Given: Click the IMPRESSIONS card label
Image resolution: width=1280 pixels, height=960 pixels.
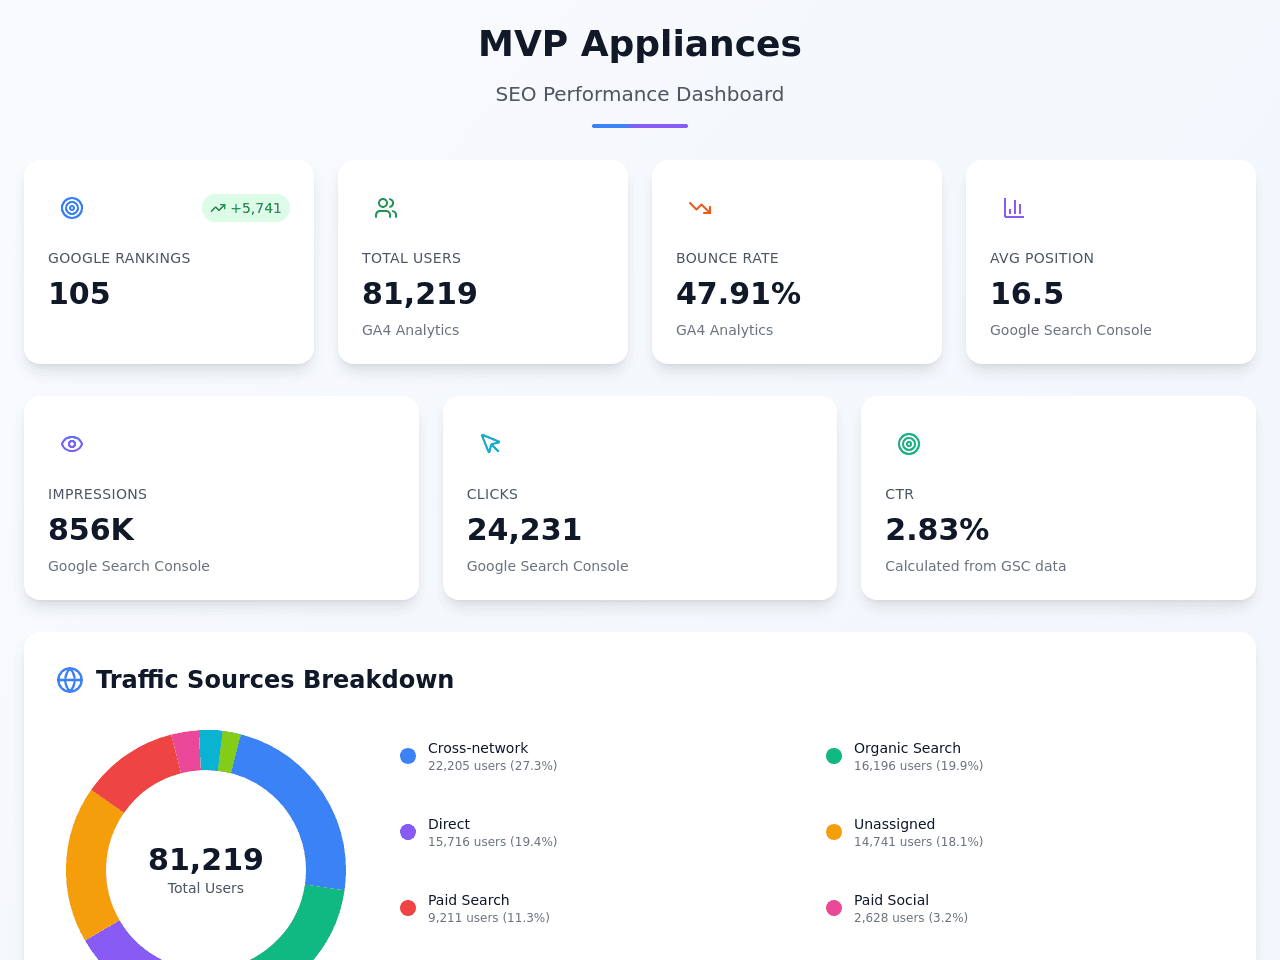Looking at the screenshot, I should coord(98,494).
